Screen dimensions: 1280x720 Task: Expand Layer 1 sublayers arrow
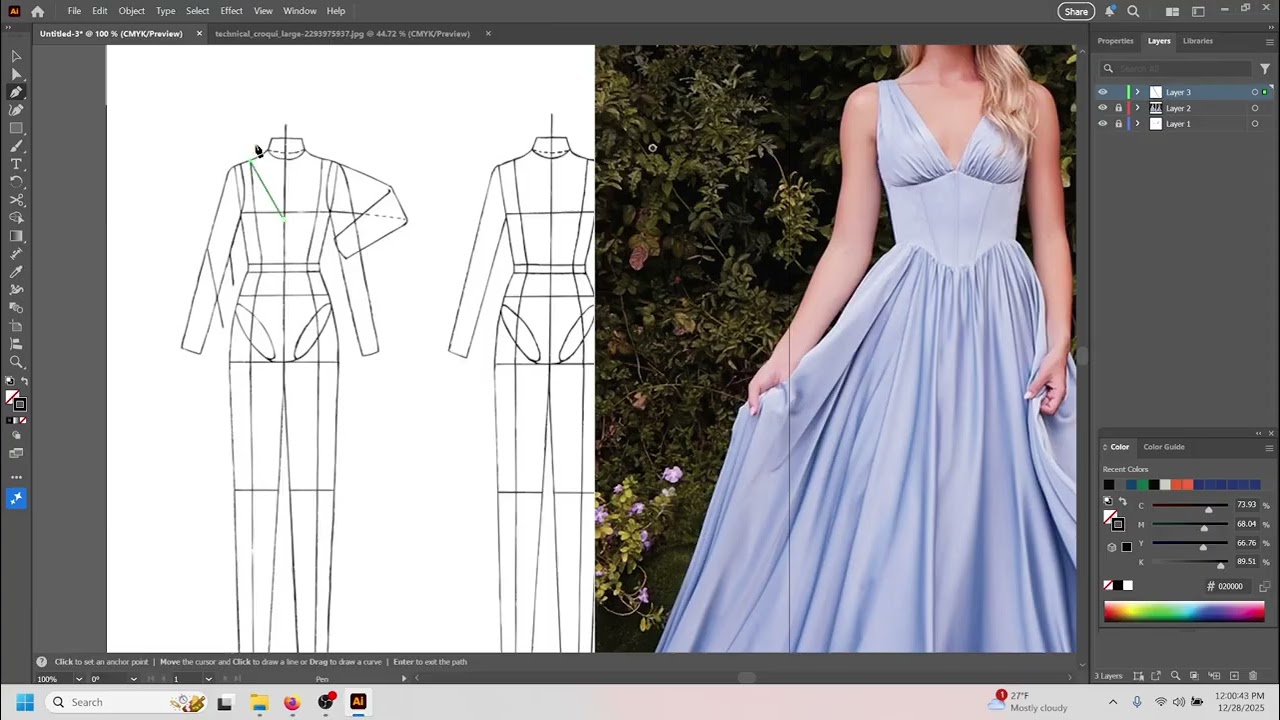(1137, 124)
